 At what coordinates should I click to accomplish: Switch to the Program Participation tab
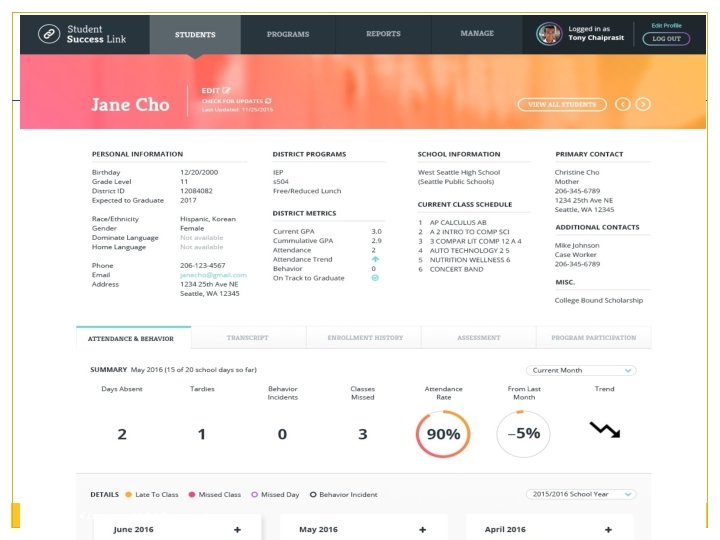click(594, 338)
